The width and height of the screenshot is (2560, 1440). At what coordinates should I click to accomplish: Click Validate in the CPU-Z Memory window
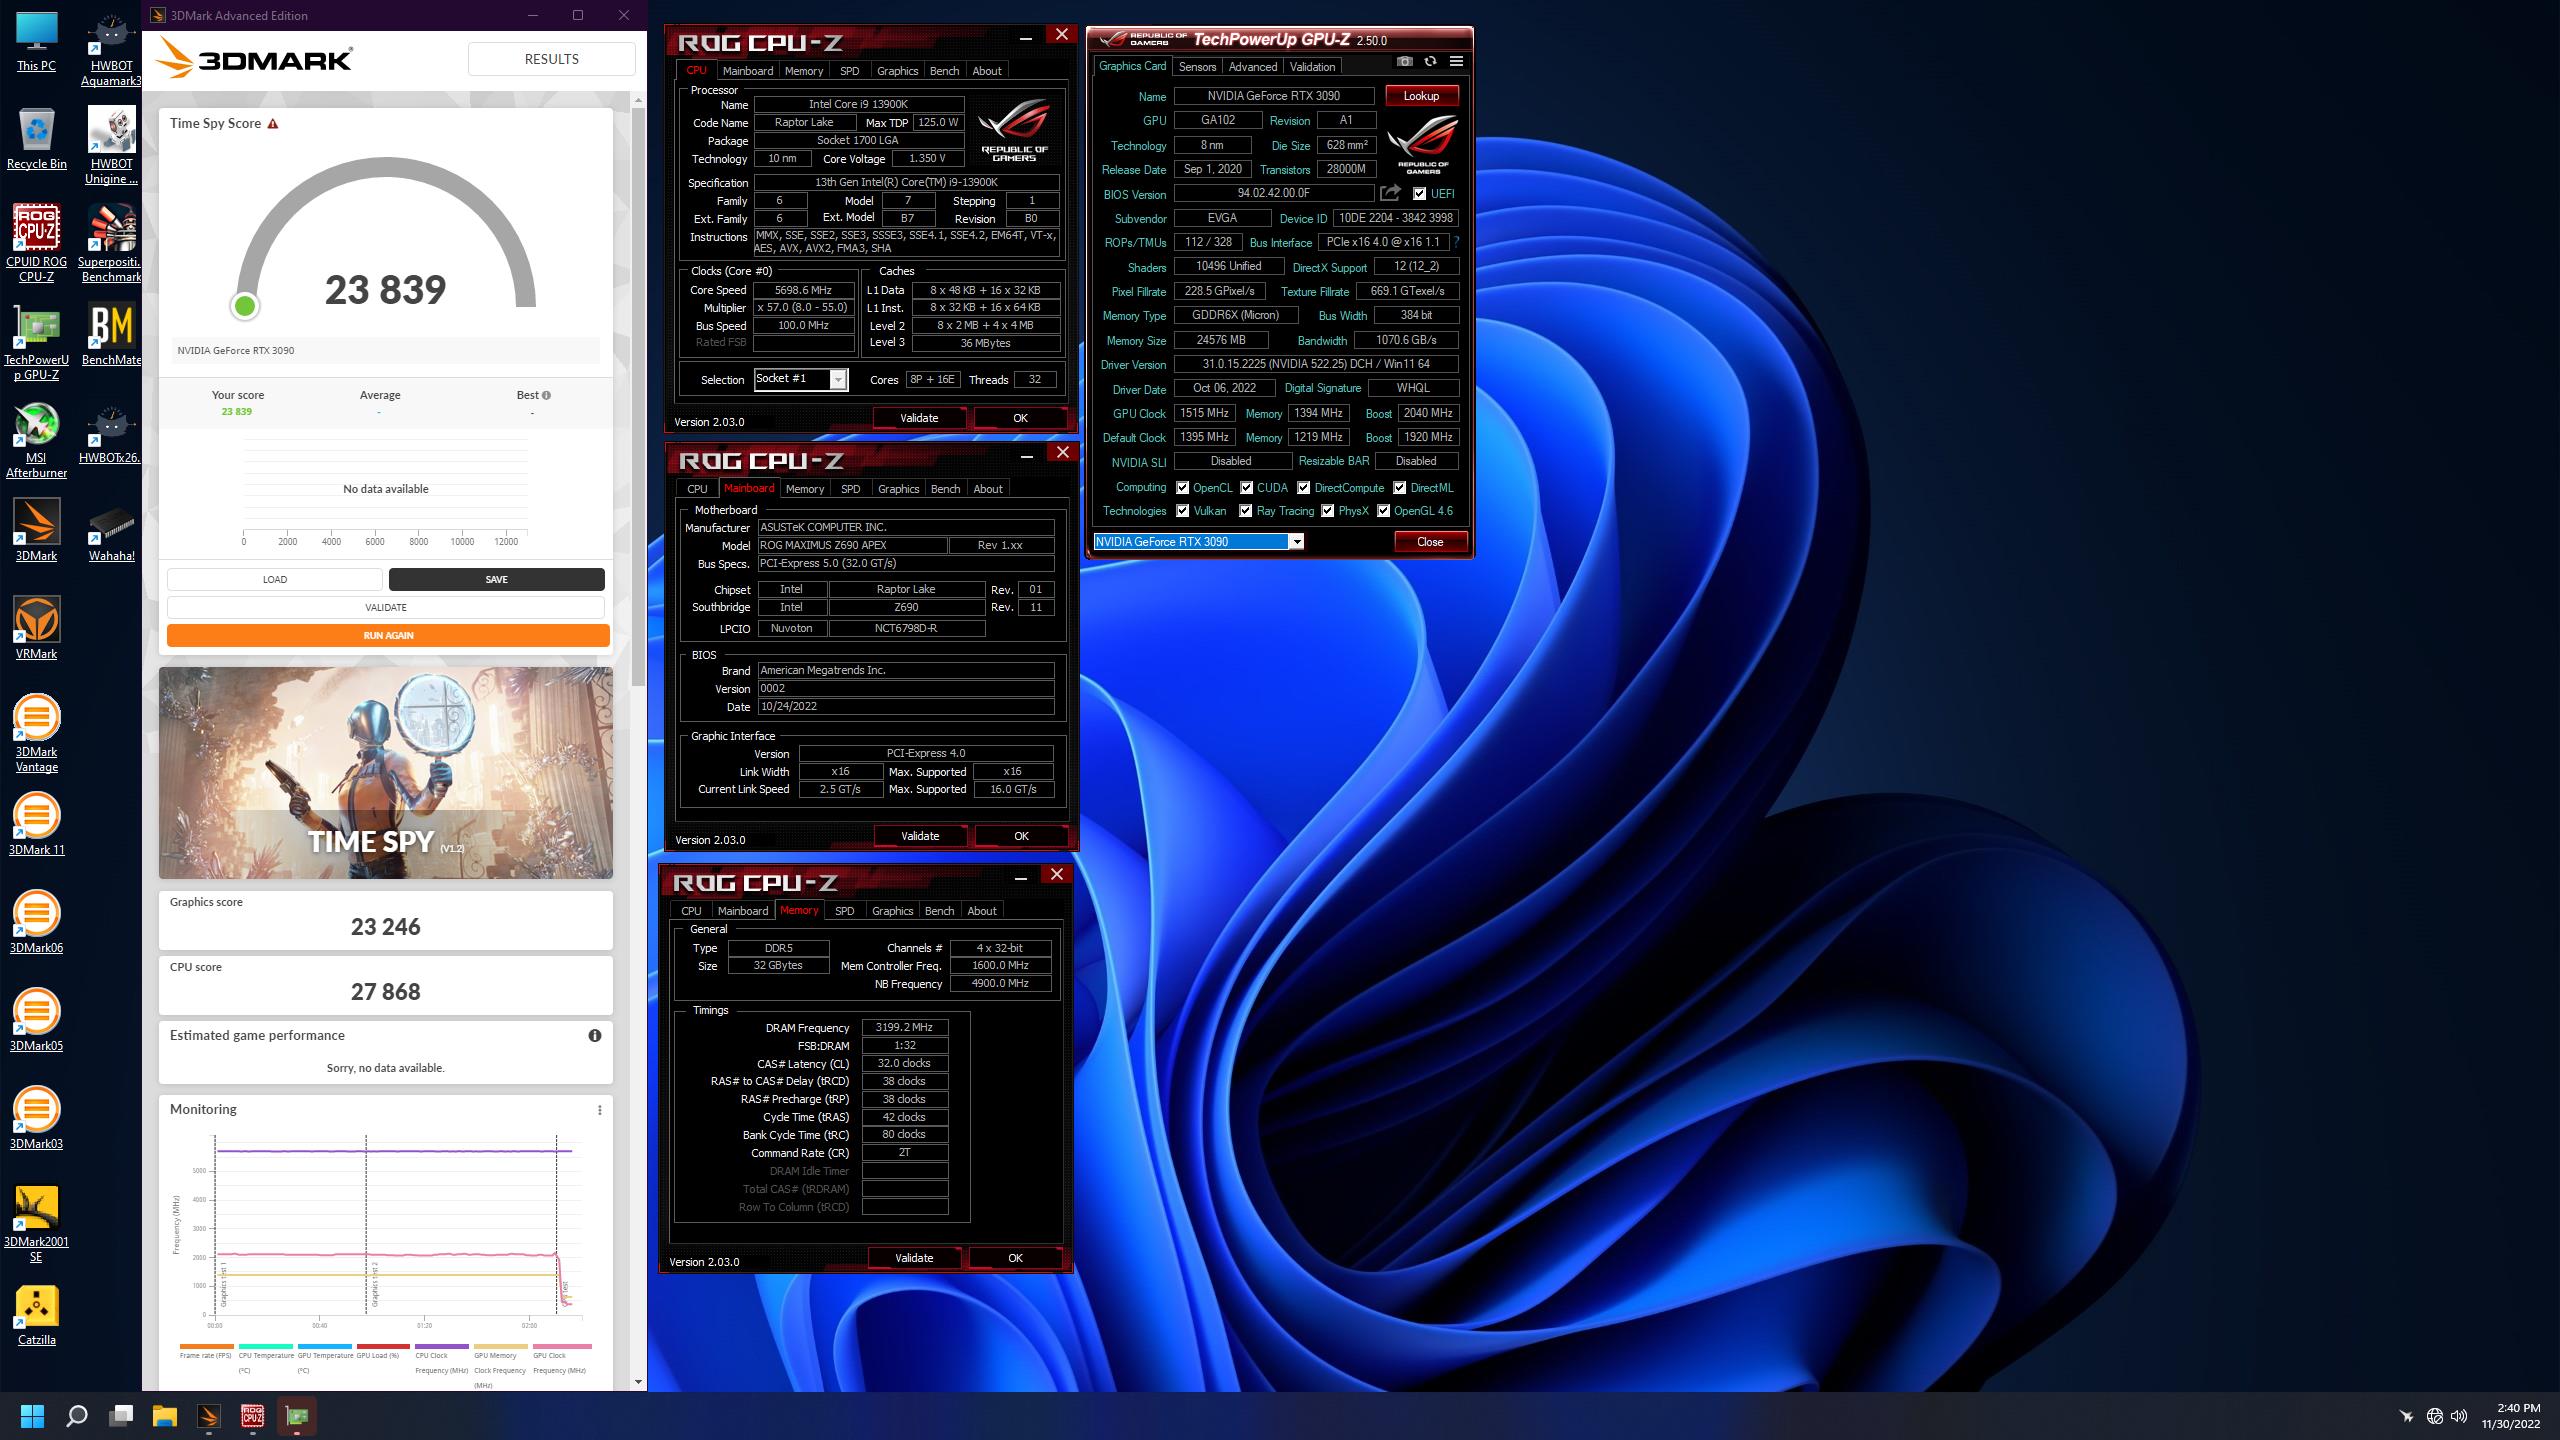914,1258
